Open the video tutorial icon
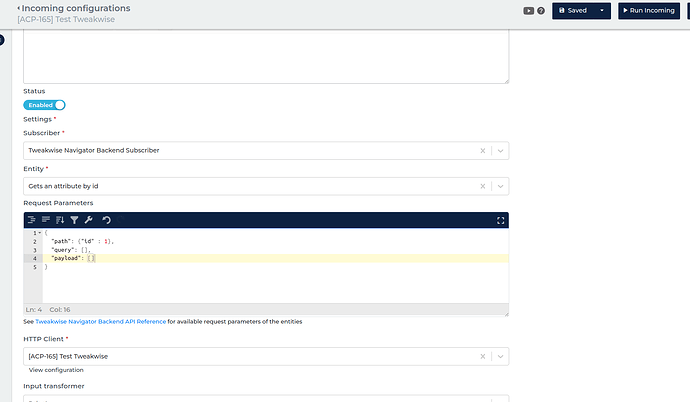 click(x=529, y=11)
